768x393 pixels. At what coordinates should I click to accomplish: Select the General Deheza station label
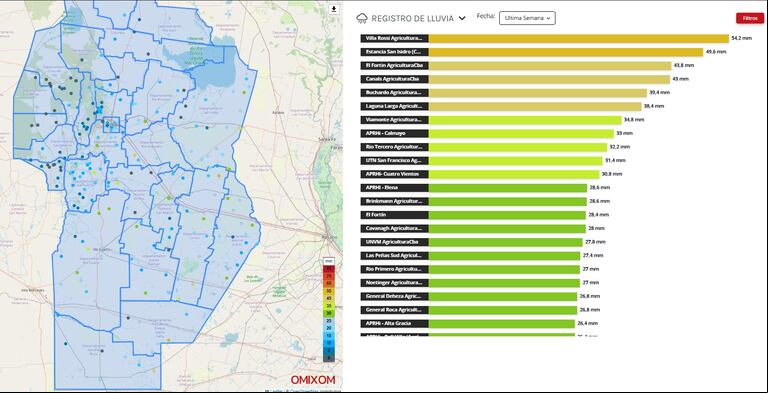(x=395, y=296)
